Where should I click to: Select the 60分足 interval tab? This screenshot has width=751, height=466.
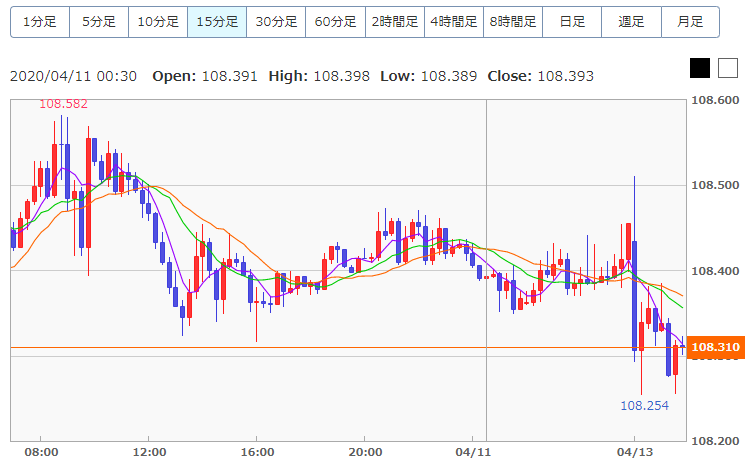(335, 21)
